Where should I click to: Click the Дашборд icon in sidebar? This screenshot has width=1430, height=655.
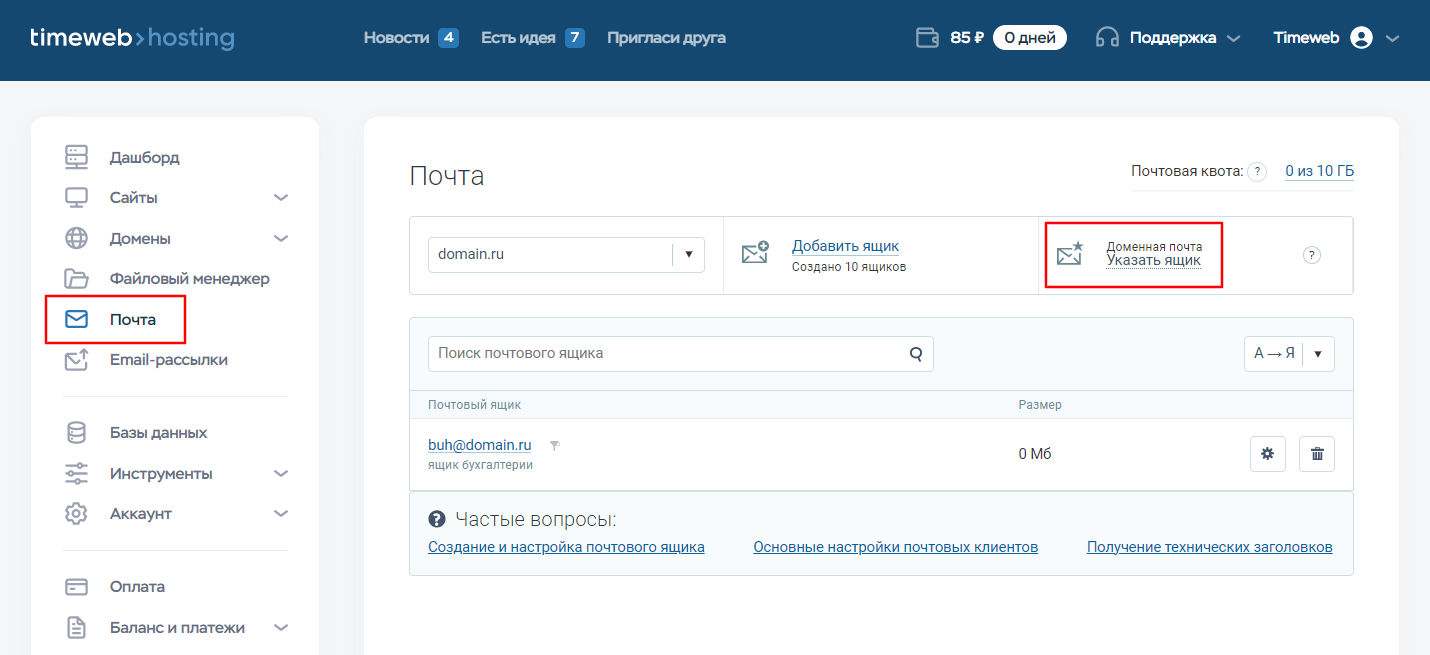click(75, 157)
